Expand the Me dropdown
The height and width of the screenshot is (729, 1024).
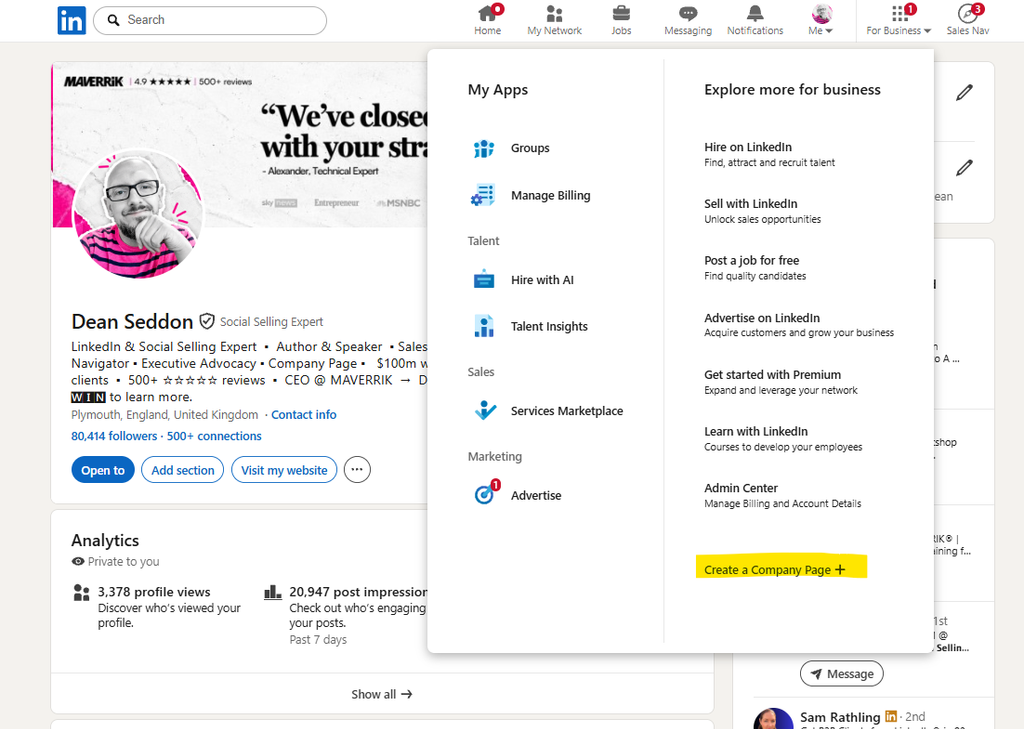point(822,20)
